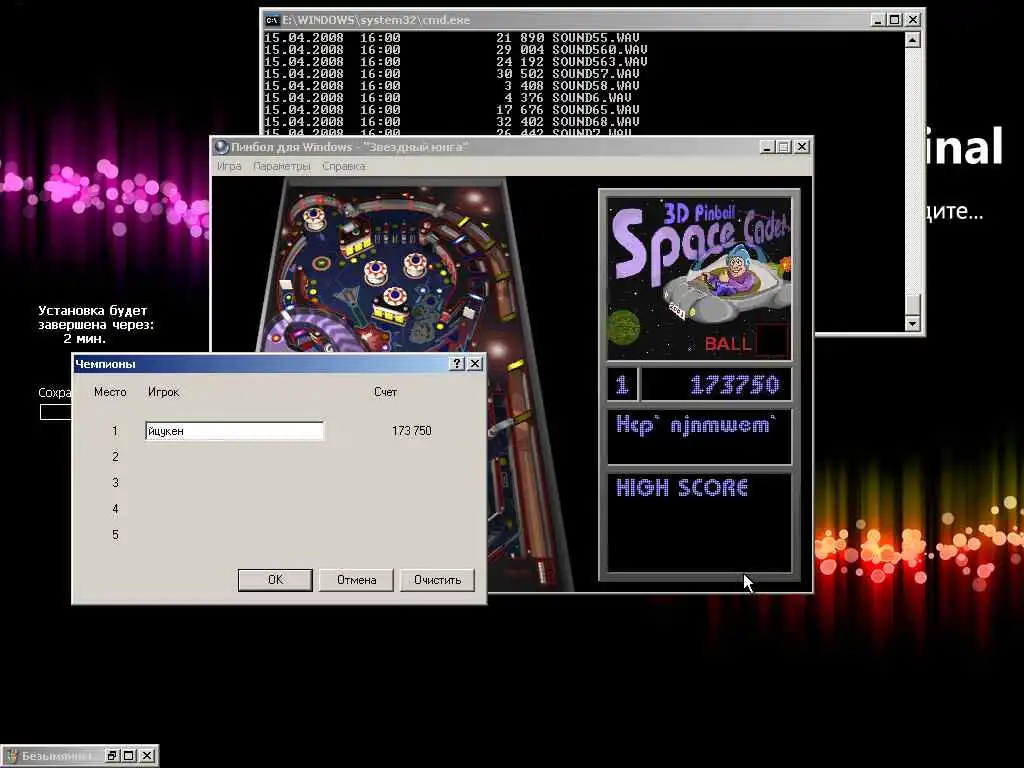Click cmd.exe scrollbar down arrow
1024x768 pixels.
pyautogui.click(x=912, y=323)
